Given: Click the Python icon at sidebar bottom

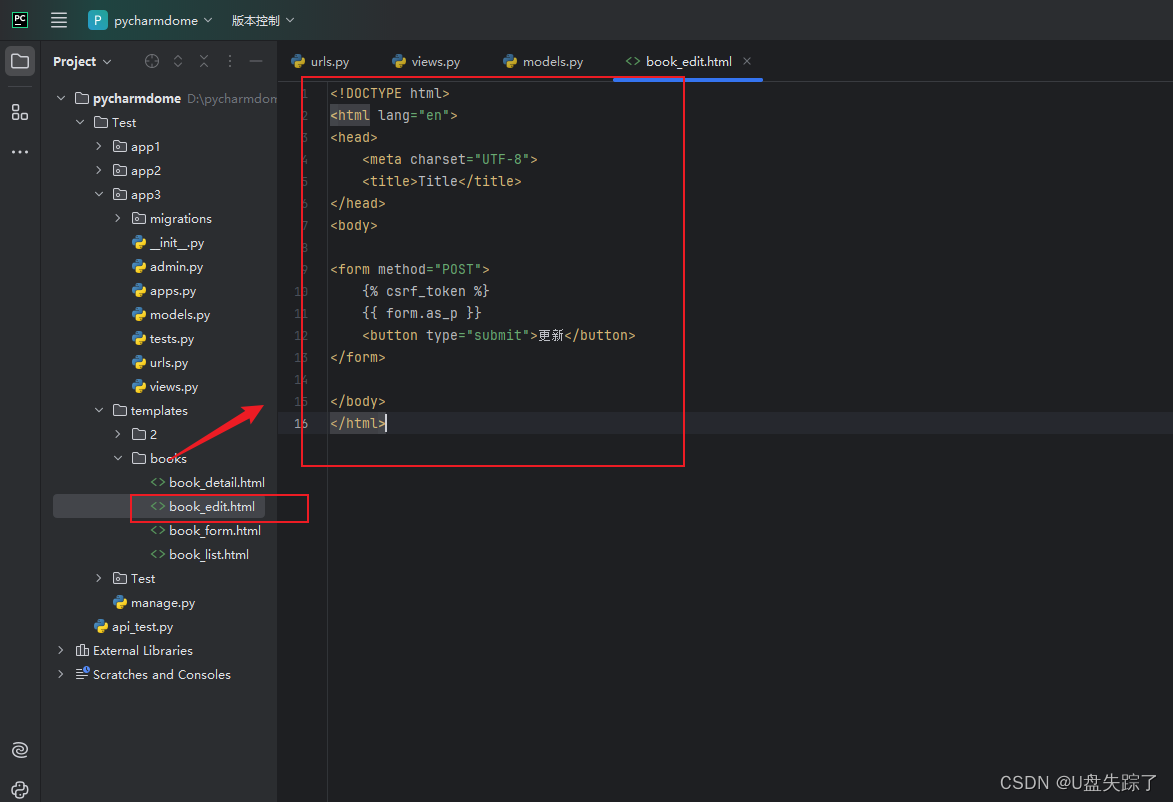Looking at the screenshot, I should coord(19,789).
